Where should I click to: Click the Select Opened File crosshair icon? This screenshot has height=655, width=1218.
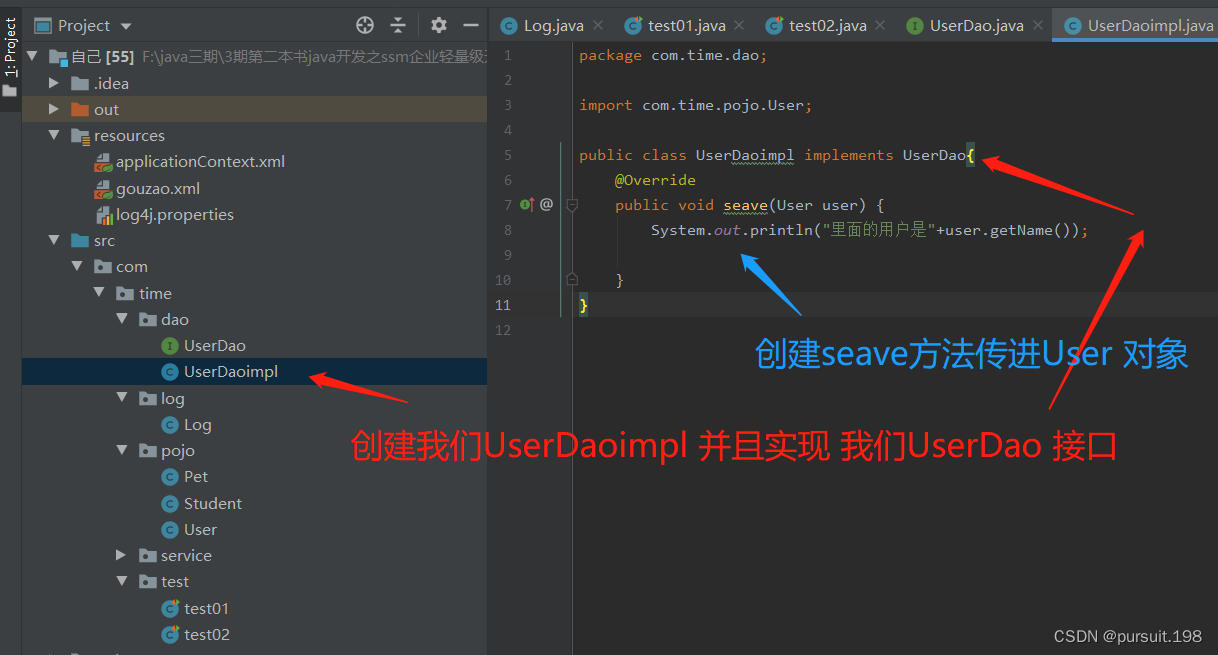point(364,24)
